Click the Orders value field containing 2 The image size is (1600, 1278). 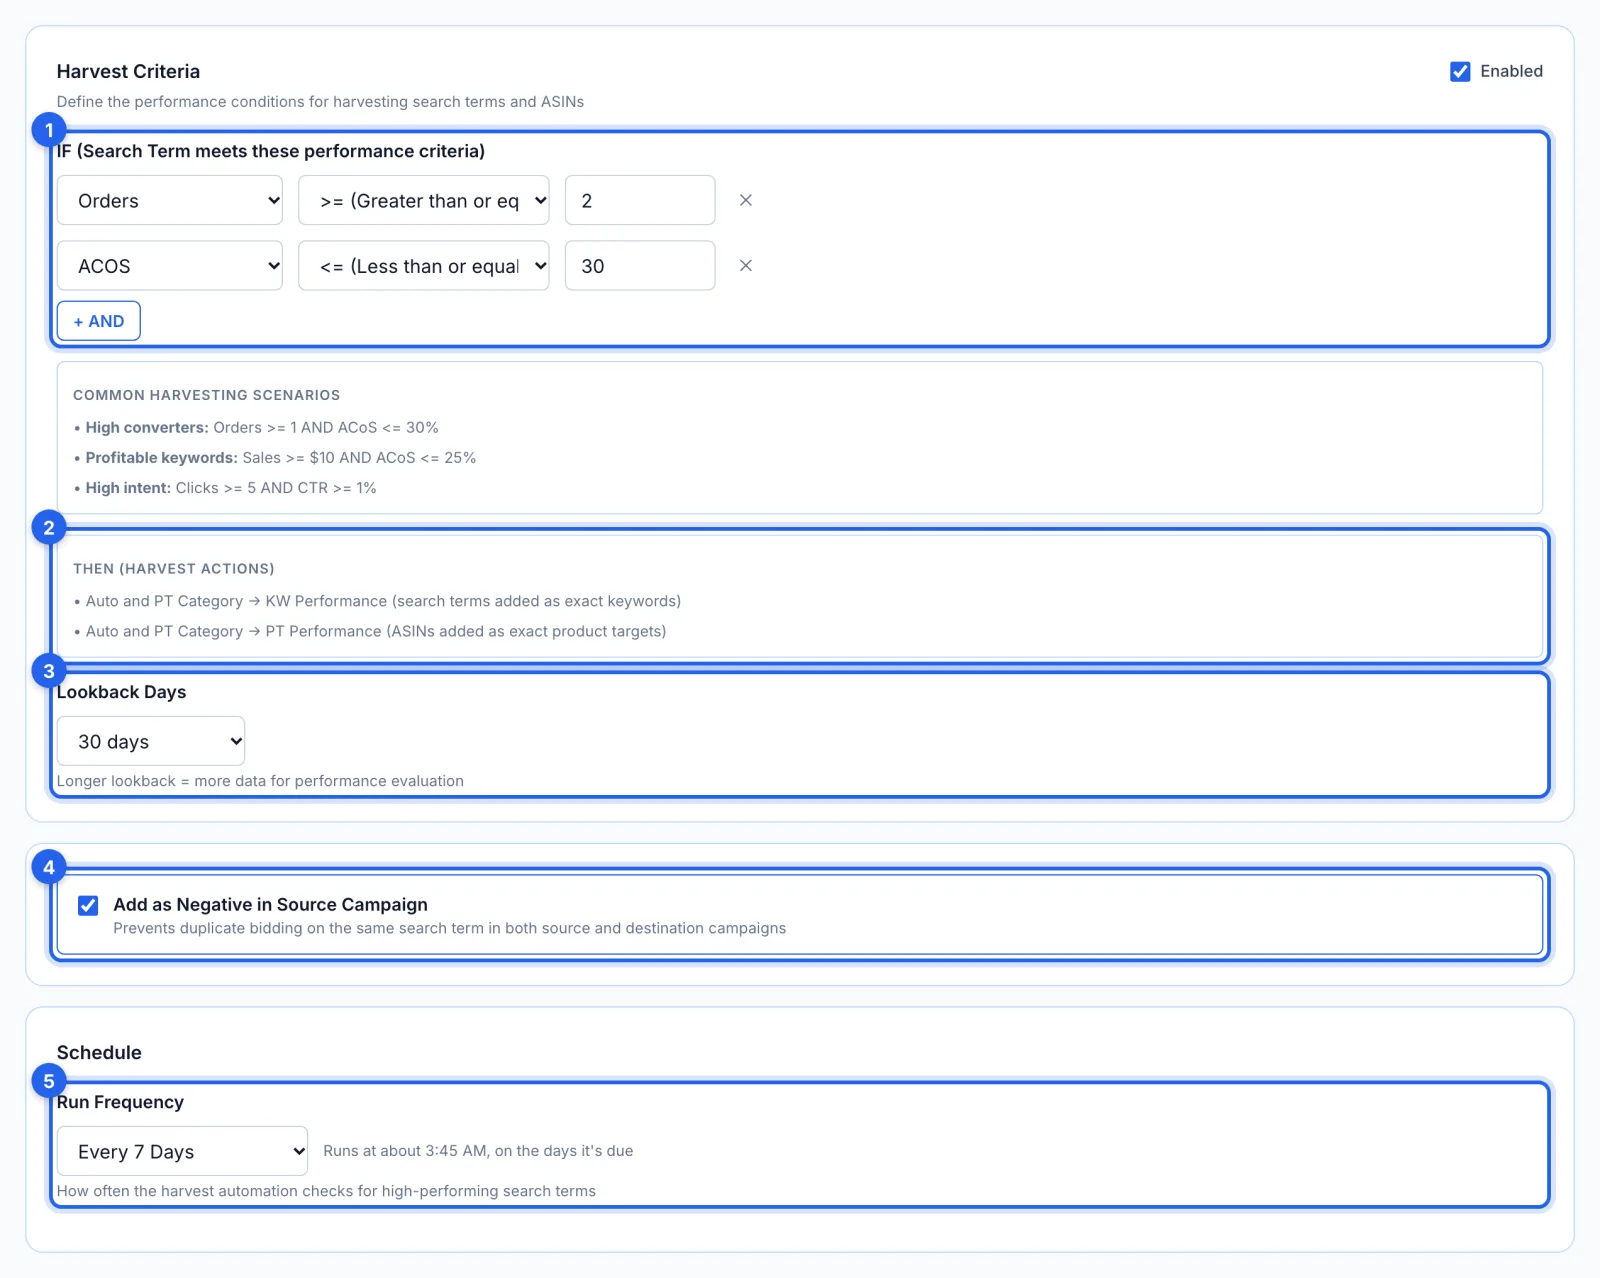pos(640,200)
